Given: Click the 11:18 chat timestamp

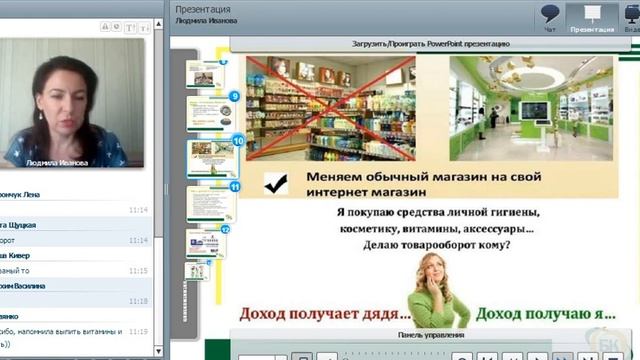Looking at the screenshot, I should click(x=138, y=301).
